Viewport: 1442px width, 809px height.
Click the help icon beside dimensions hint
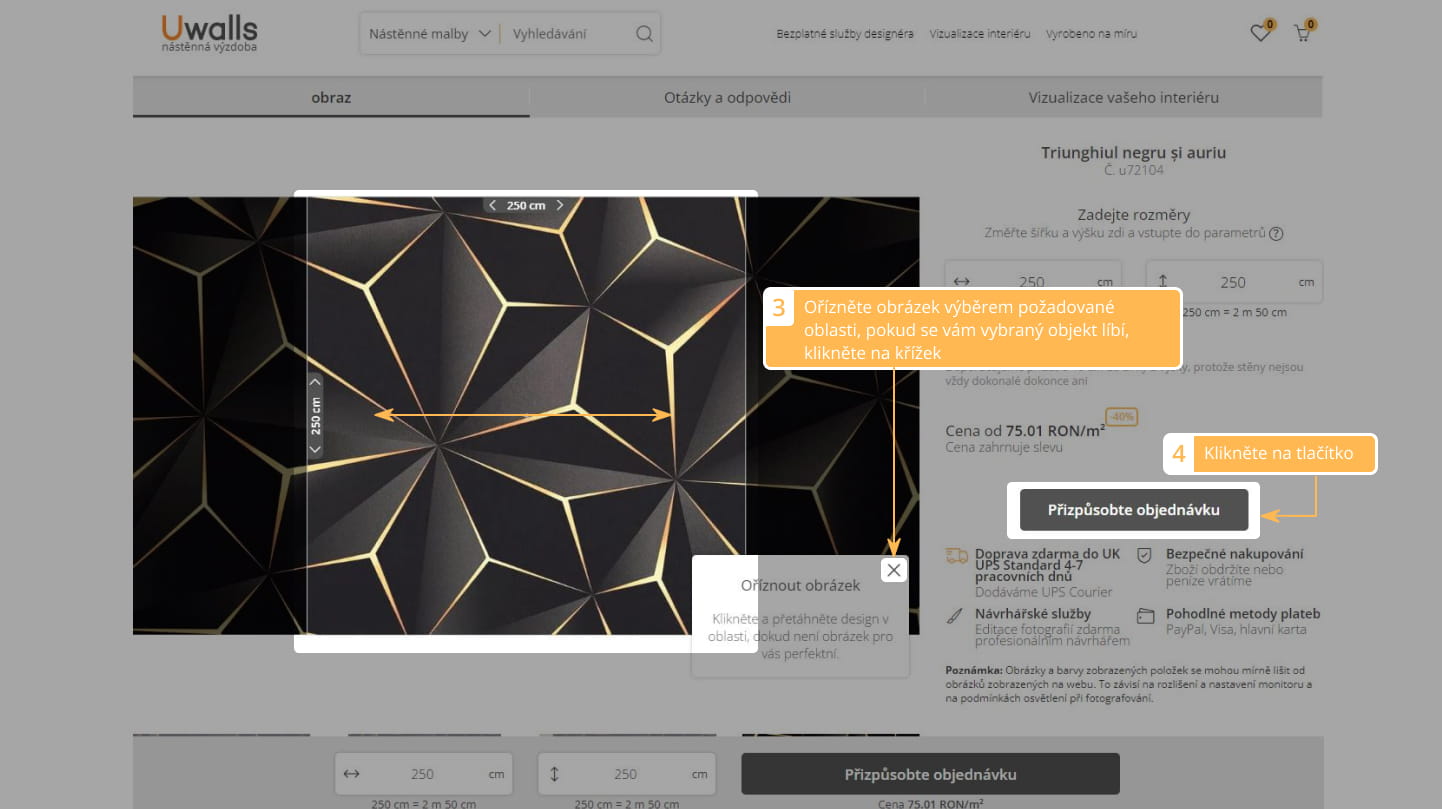click(1275, 234)
